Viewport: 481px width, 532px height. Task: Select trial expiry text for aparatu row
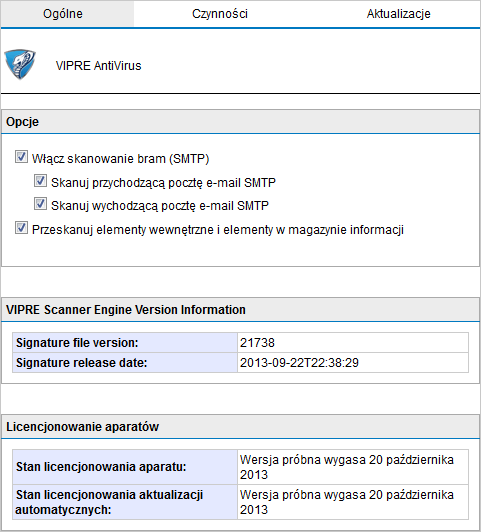(x=347, y=467)
